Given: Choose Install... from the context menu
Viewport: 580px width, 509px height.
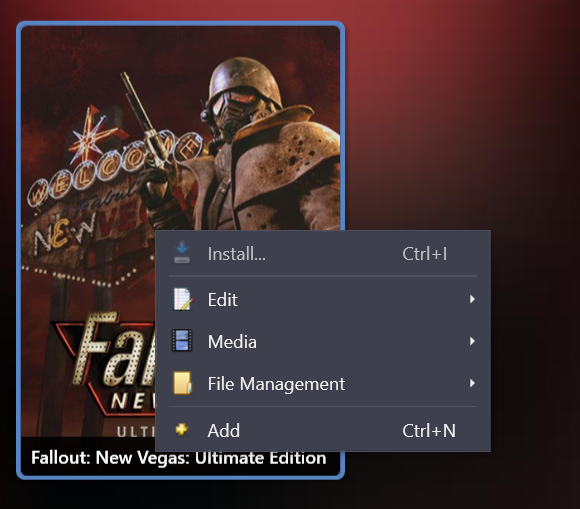Looking at the screenshot, I should 323,254.
